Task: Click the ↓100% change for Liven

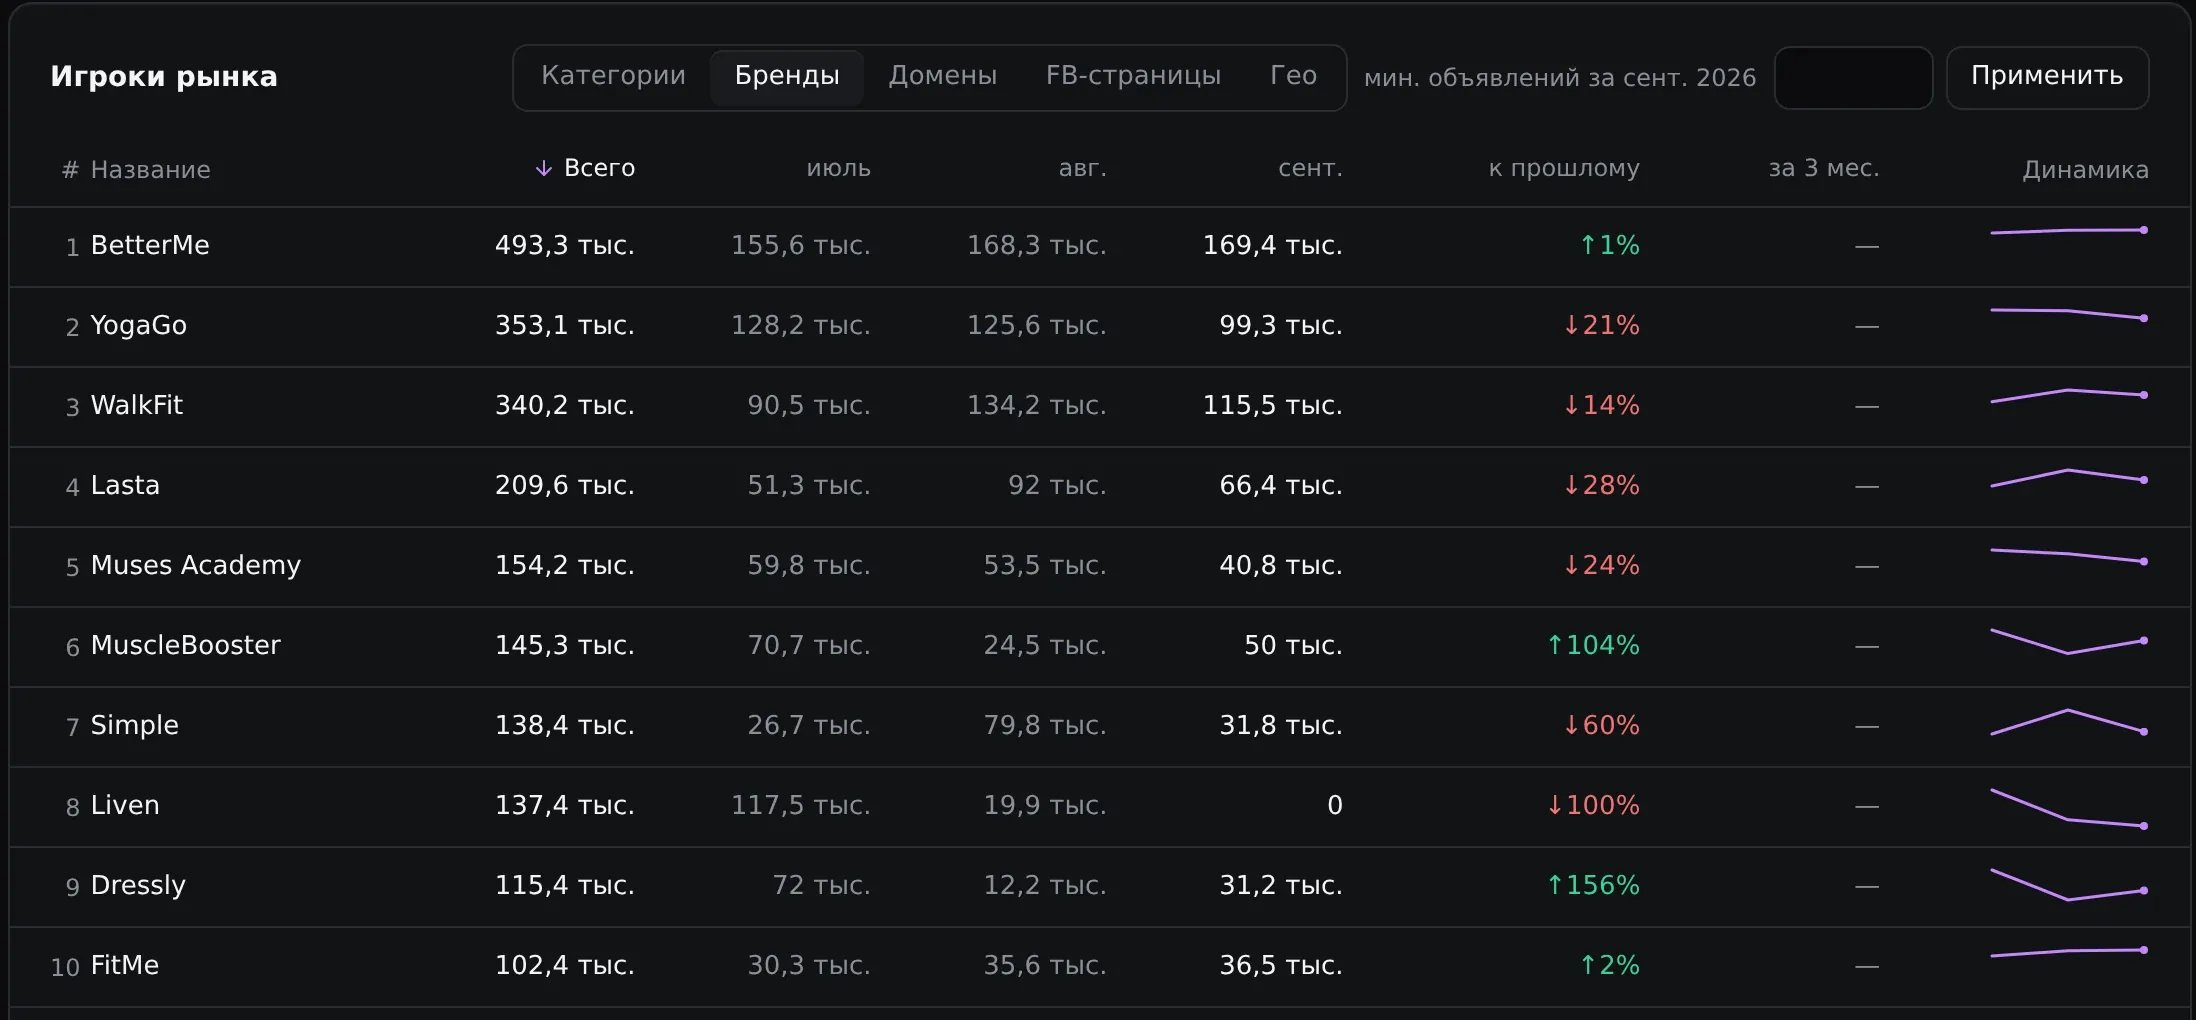Action: 1593,805
